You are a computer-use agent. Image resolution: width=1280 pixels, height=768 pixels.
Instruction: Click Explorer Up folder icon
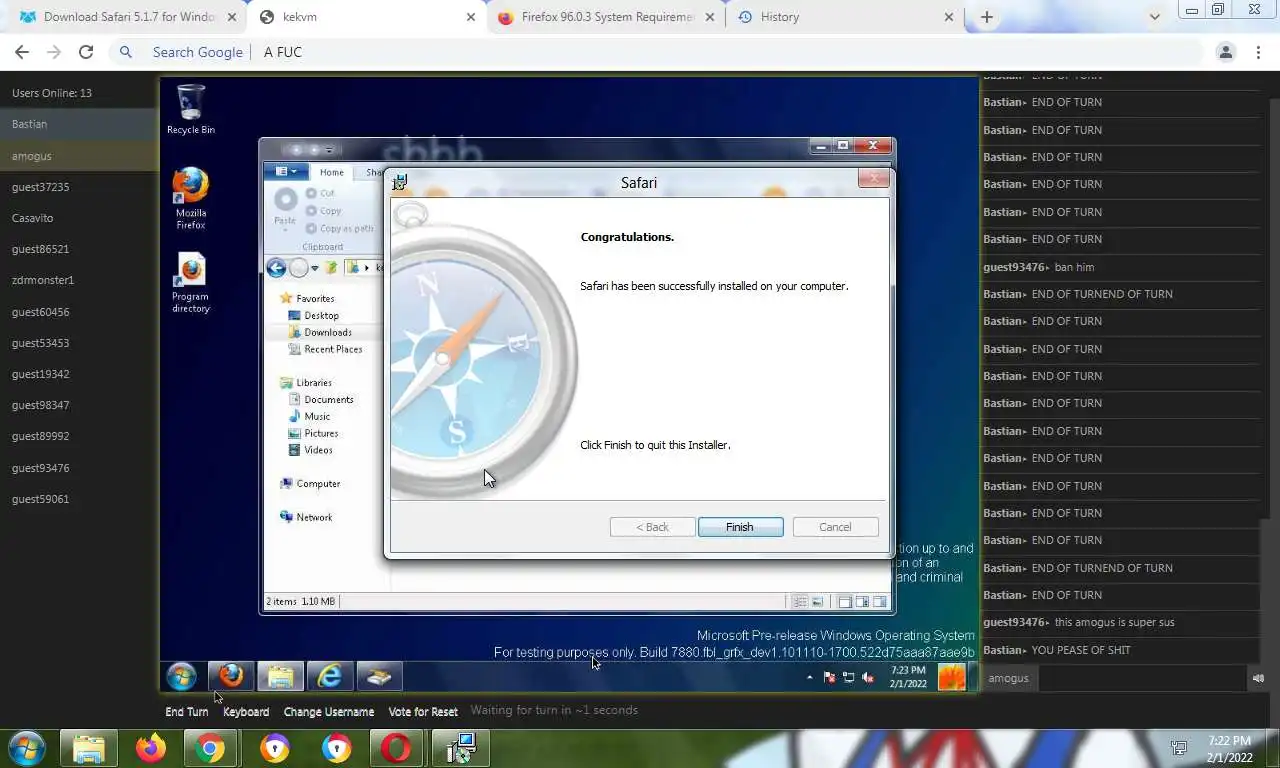331,267
